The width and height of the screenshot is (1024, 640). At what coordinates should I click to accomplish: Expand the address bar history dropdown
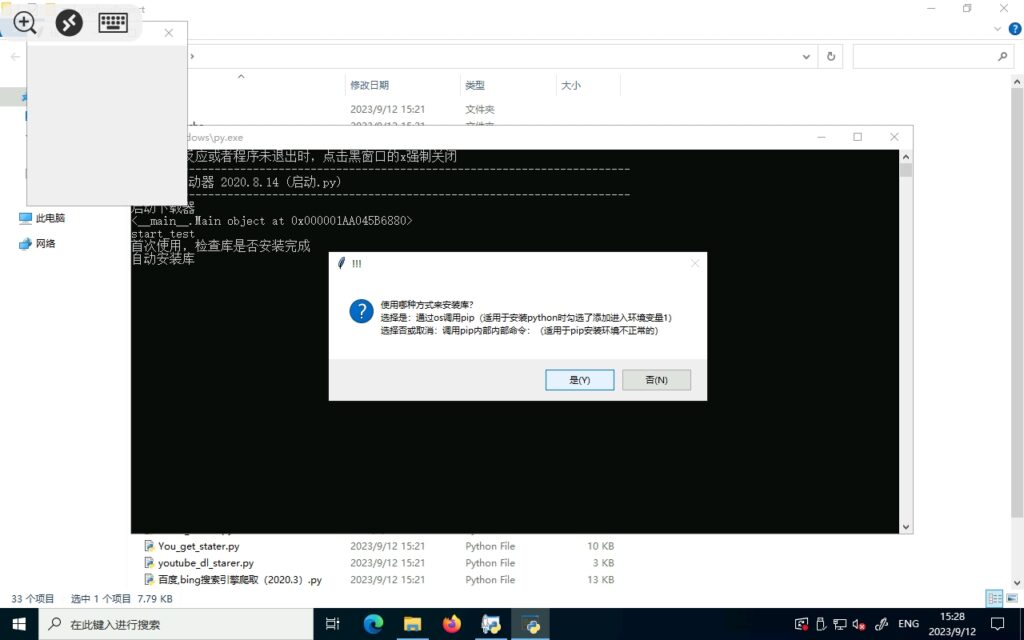point(808,57)
